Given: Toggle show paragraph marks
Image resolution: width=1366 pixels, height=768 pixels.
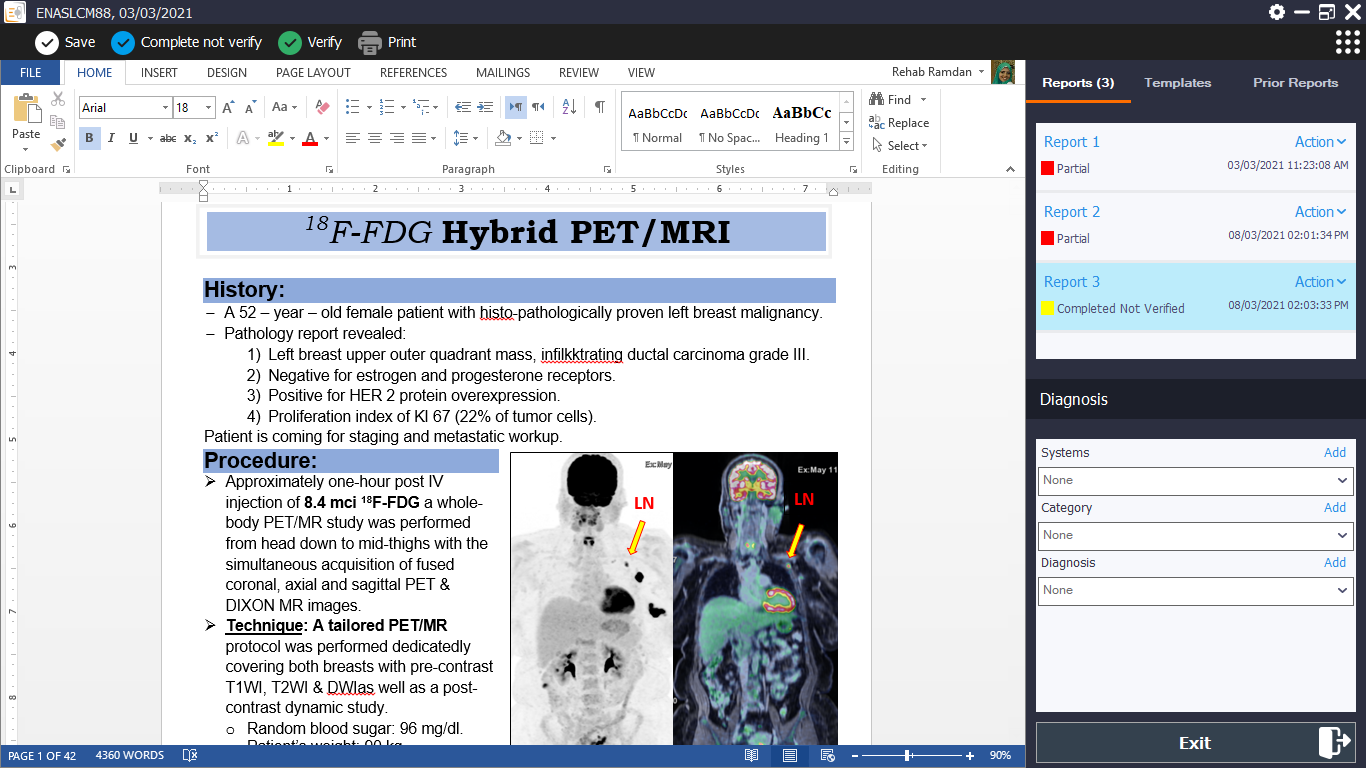Looking at the screenshot, I should (599, 107).
